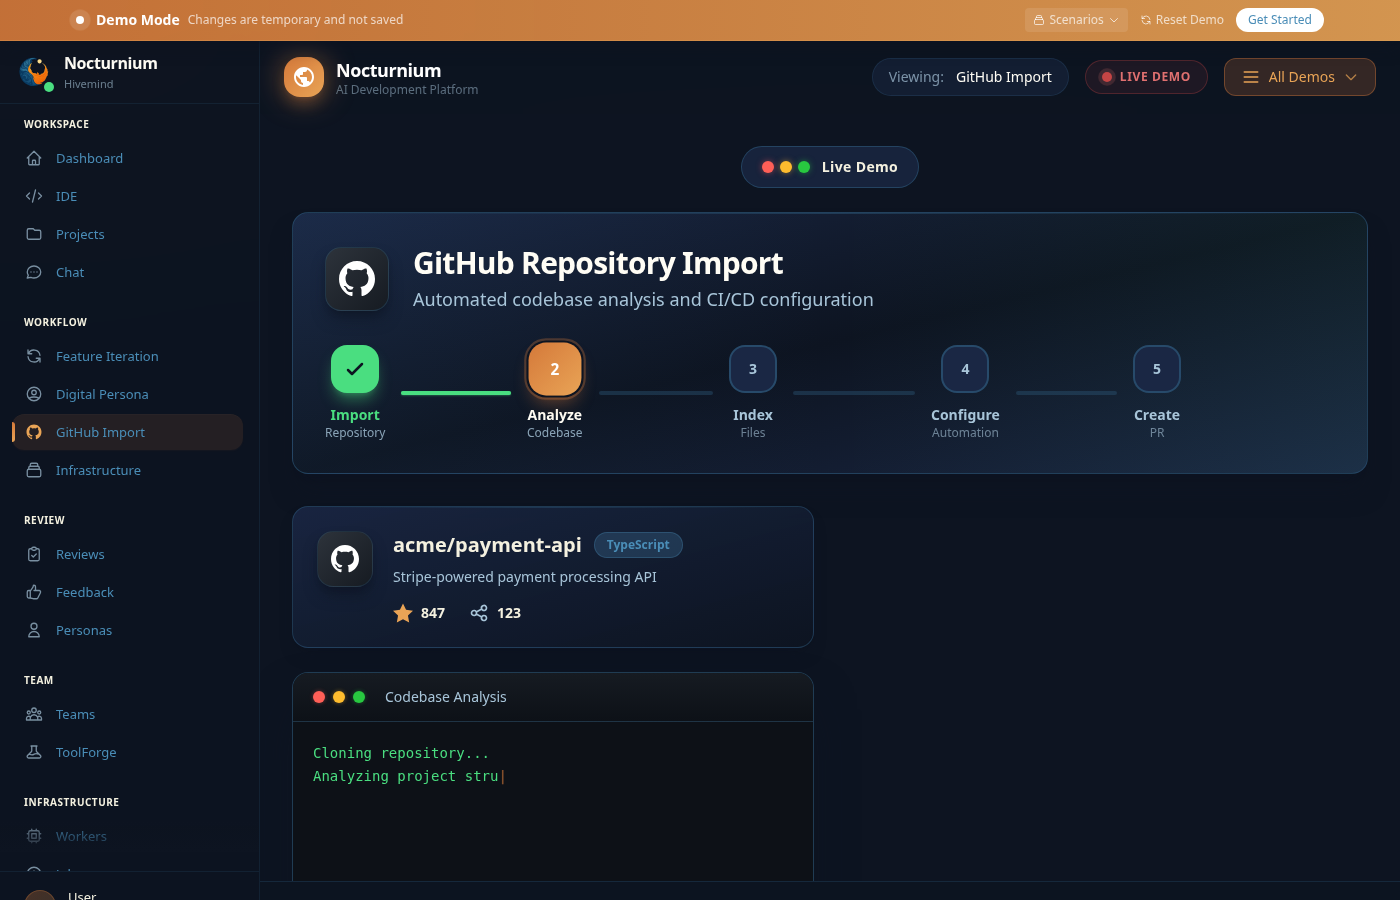
Task: Click the GitHub logo beside Repository Import title
Action: 357,279
